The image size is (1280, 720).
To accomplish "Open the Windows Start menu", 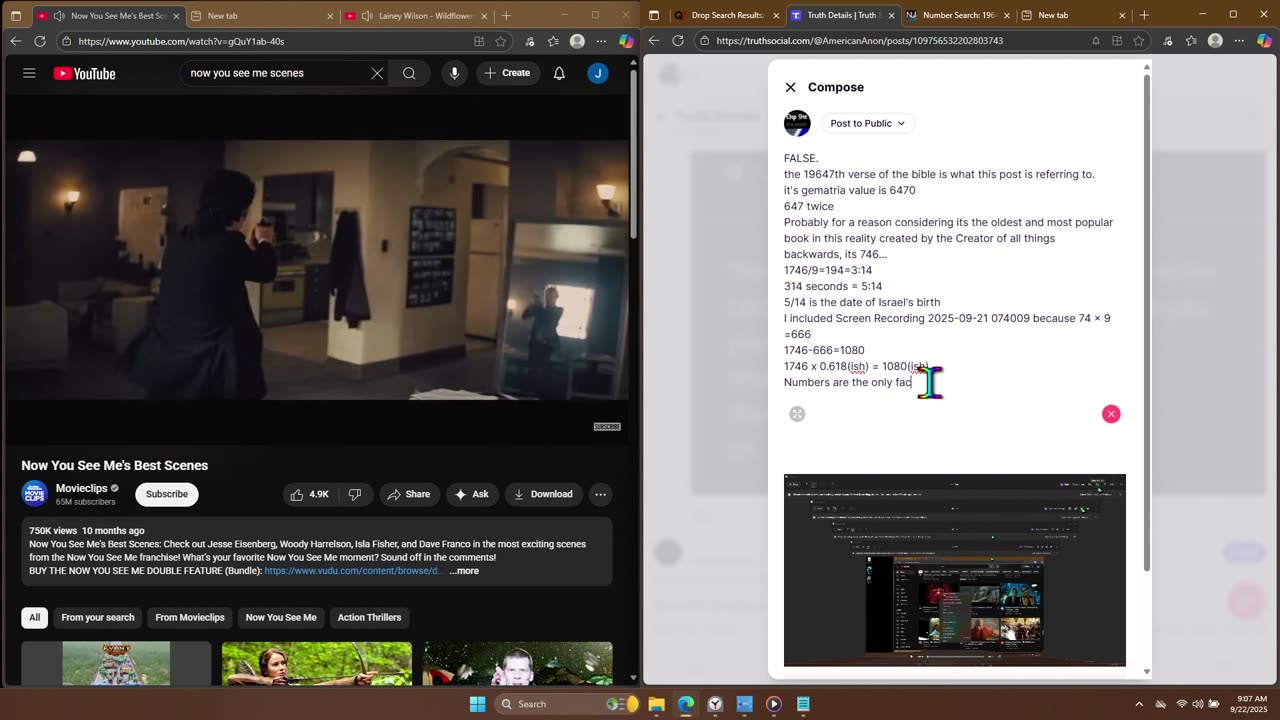I will click(x=478, y=704).
